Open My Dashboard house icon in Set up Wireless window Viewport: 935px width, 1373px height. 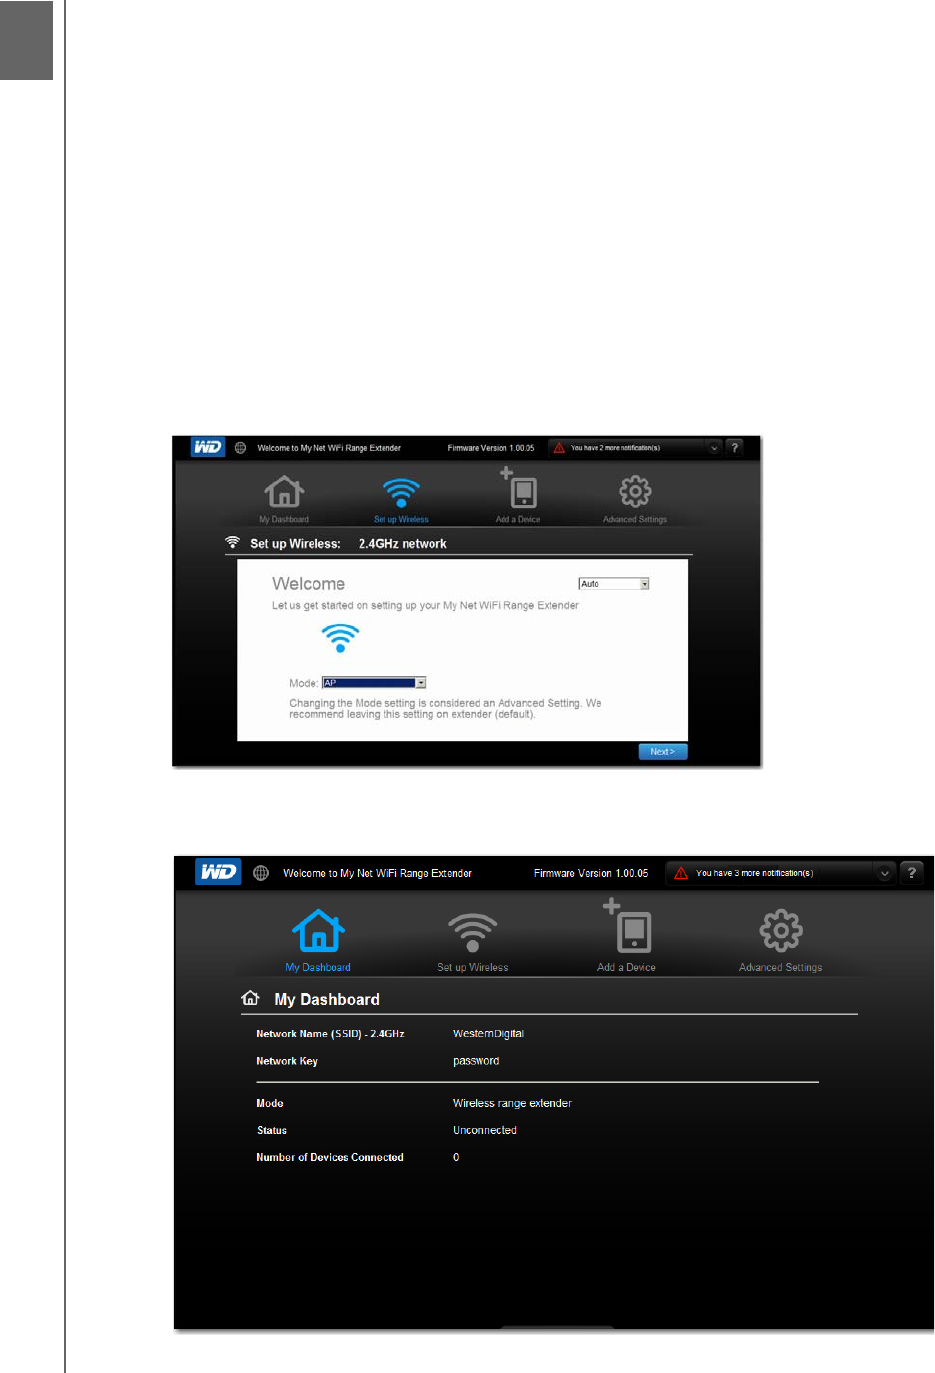[284, 491]
